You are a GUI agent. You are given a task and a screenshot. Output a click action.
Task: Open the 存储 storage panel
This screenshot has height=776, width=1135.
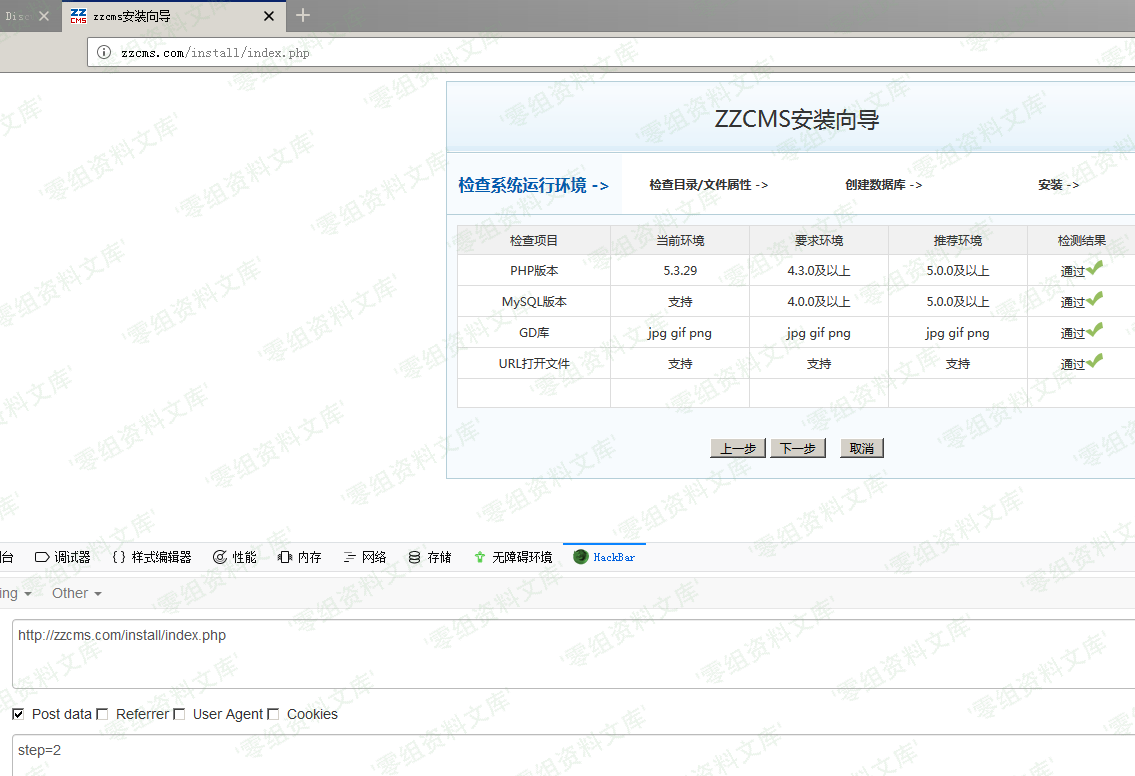tap(430, 557)
